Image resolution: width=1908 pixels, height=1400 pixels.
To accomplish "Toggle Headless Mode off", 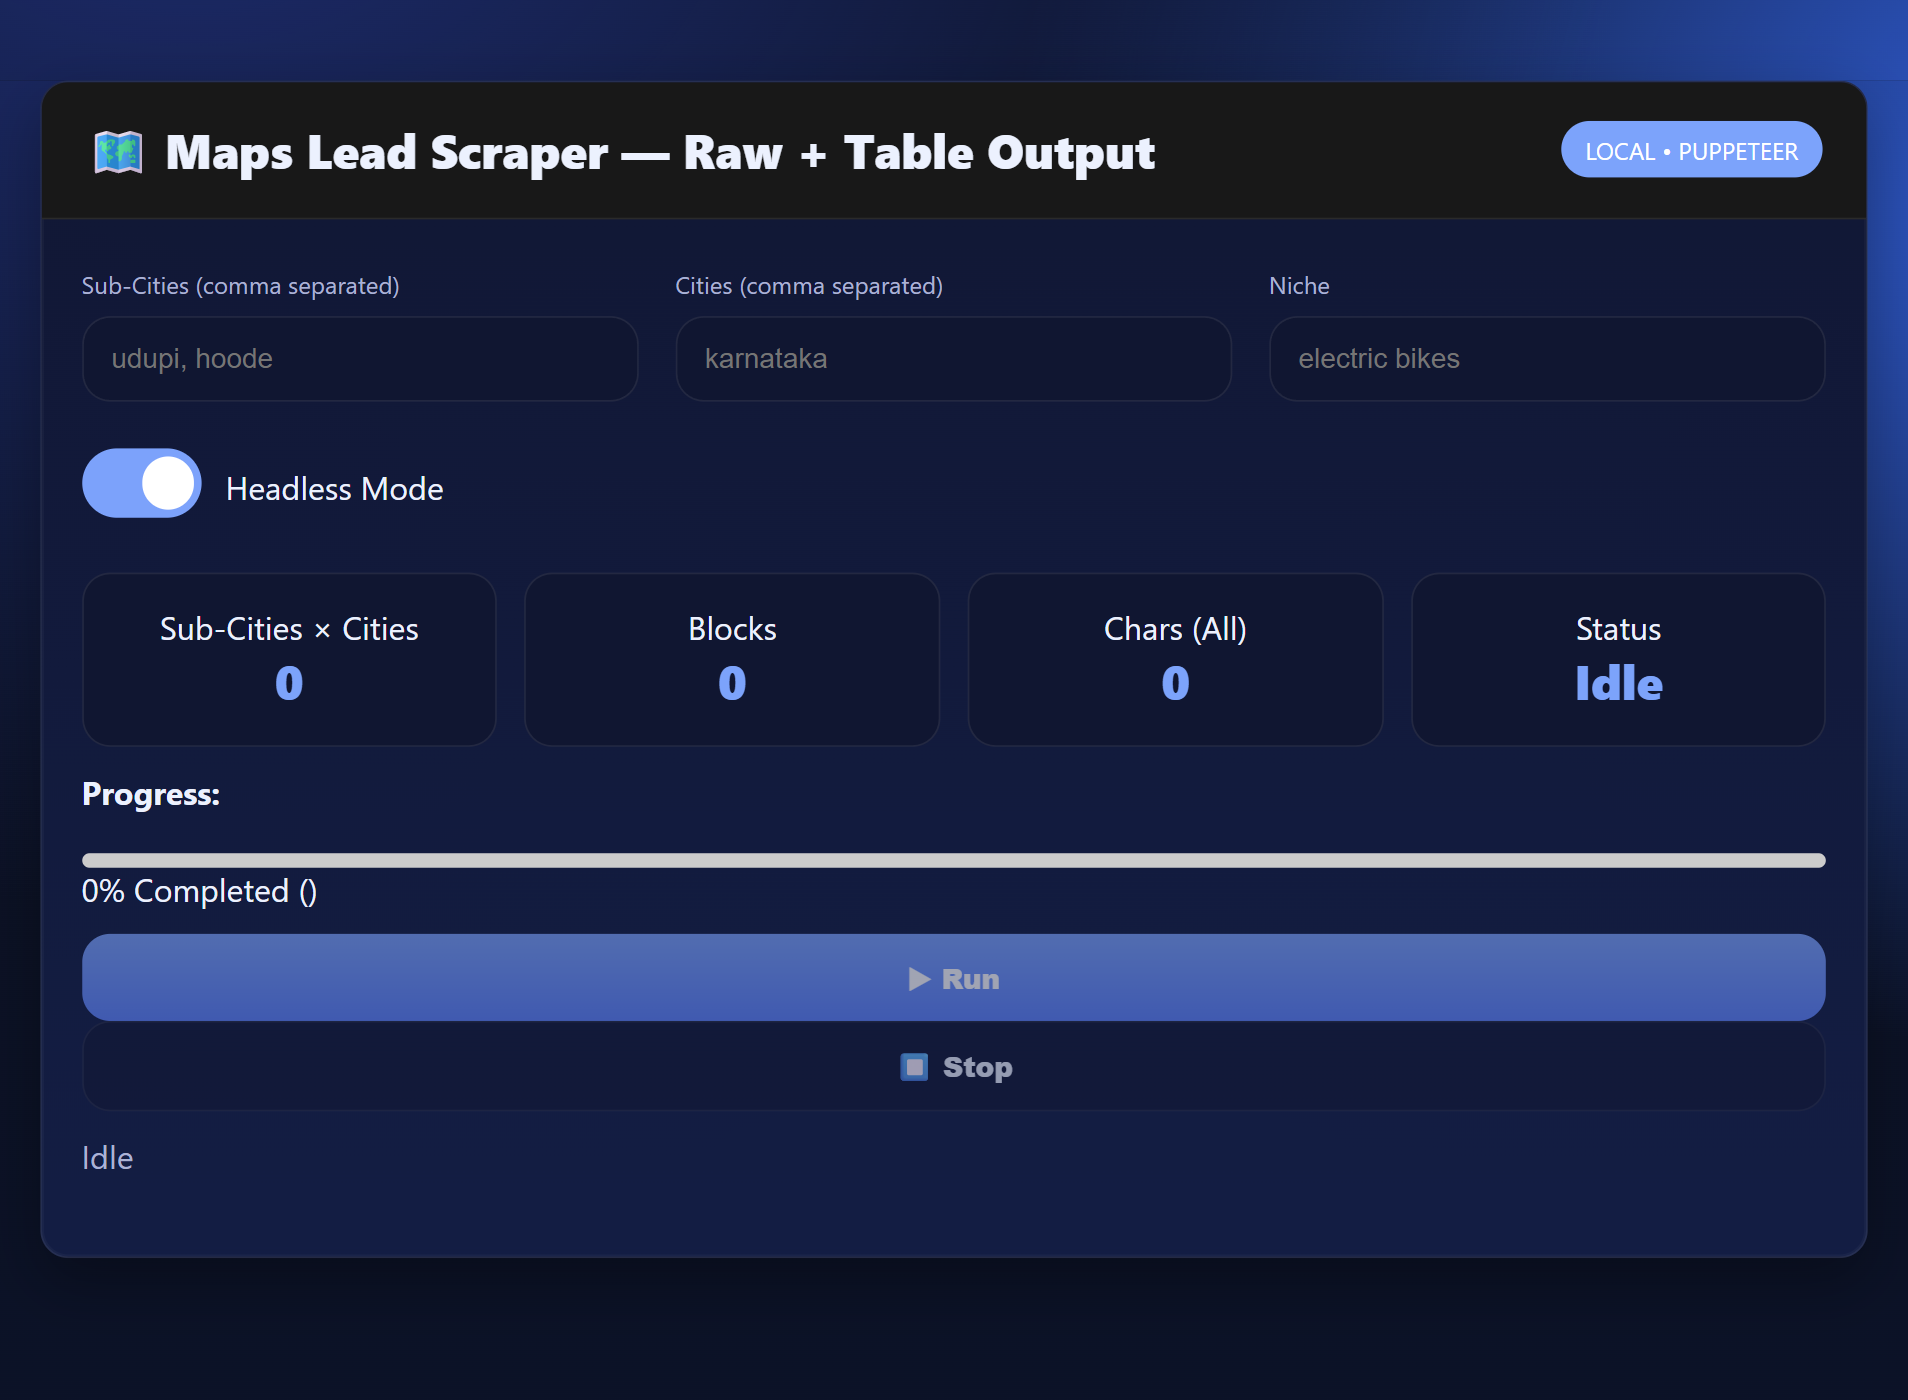I will point(141,483).
